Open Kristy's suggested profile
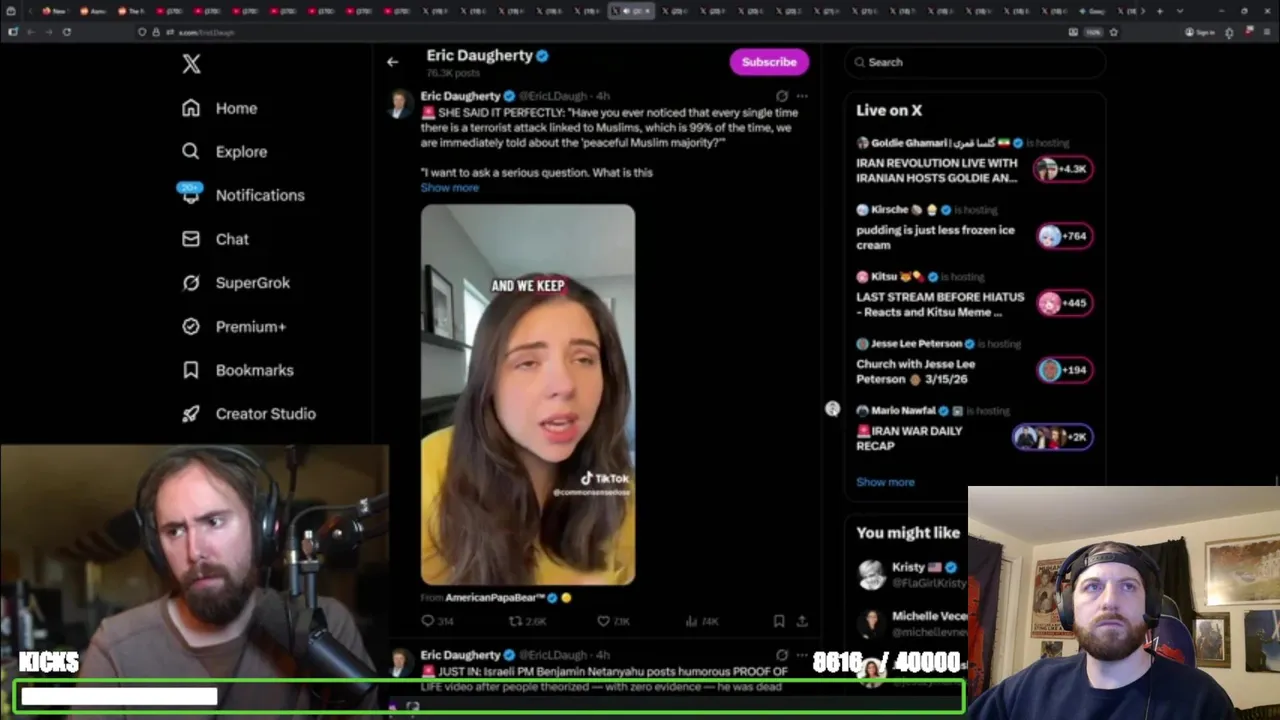Screen dimensions: 1280x720 click(x=911, y=575)
